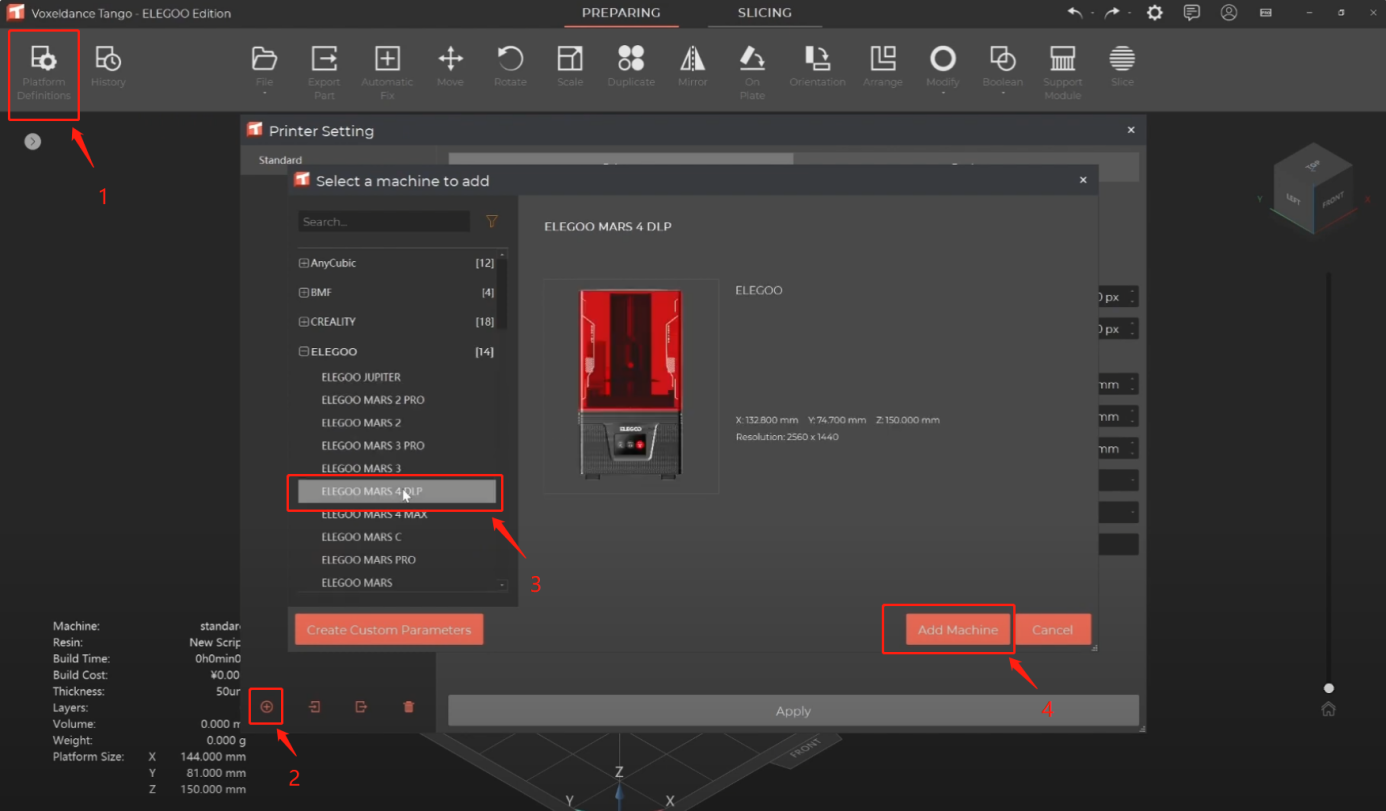Click Create Custom Parameters button

389,630
